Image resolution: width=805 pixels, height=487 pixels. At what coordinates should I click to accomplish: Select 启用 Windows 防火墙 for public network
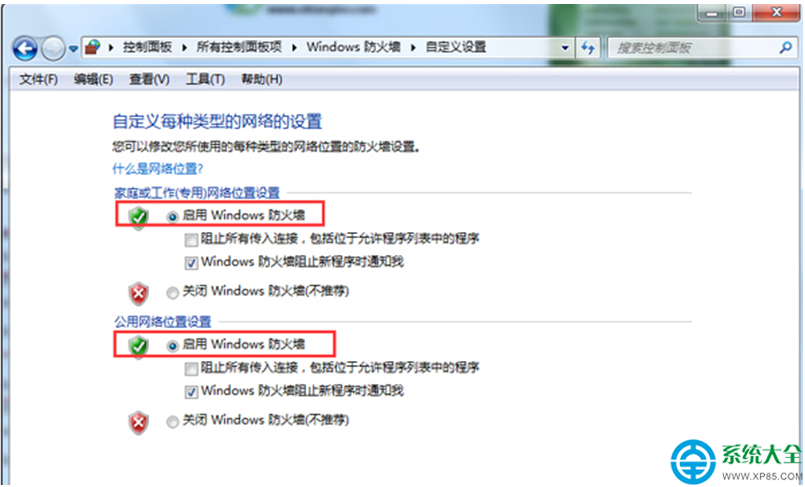[x=172, y=346]
